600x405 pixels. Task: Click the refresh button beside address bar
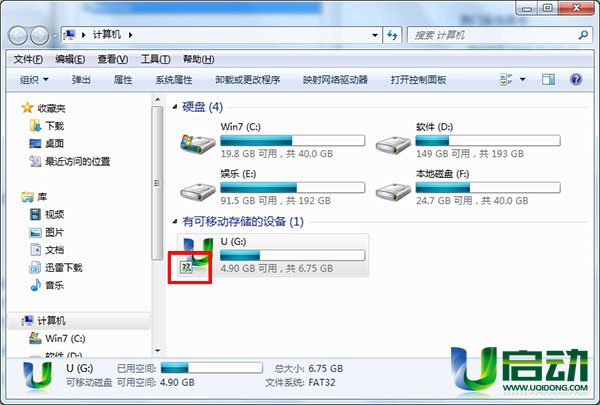[x=392, y=35]
